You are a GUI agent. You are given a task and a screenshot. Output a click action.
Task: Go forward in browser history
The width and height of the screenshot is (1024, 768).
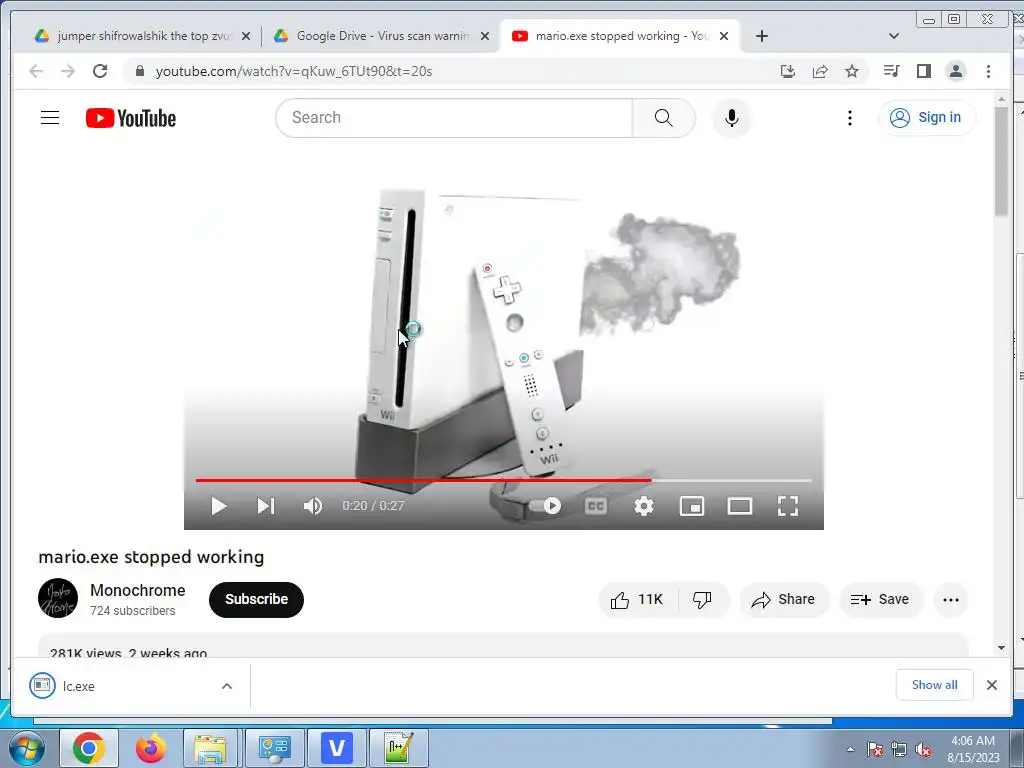coord(68,71)
